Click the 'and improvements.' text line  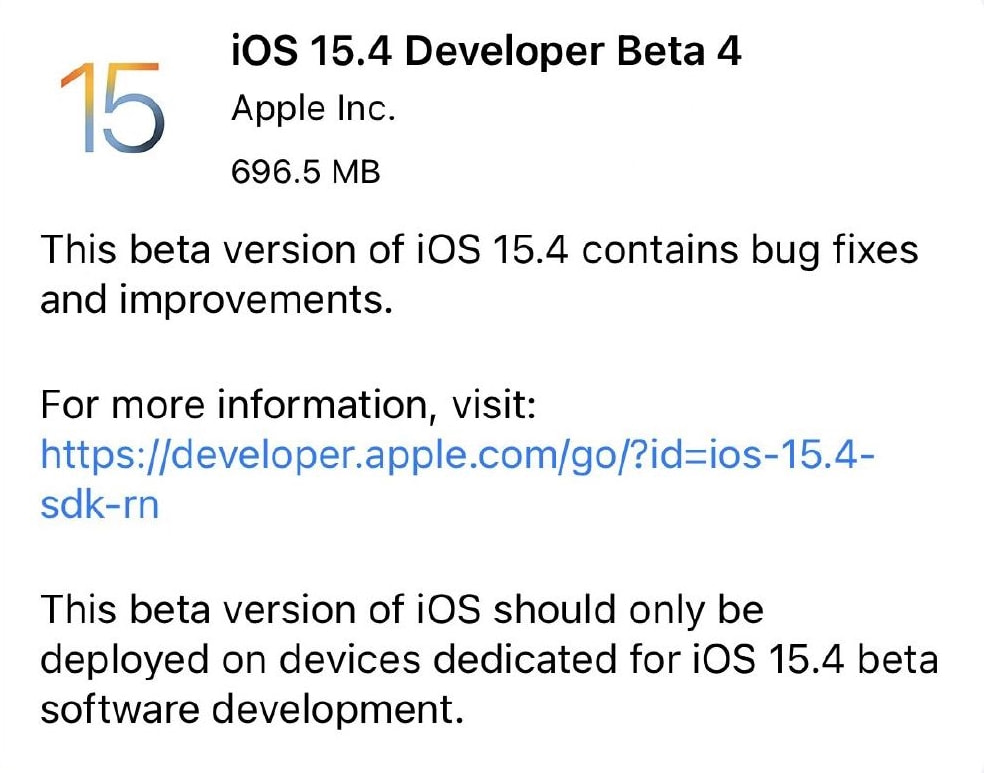pyautogui.click(x=217, y=301)
